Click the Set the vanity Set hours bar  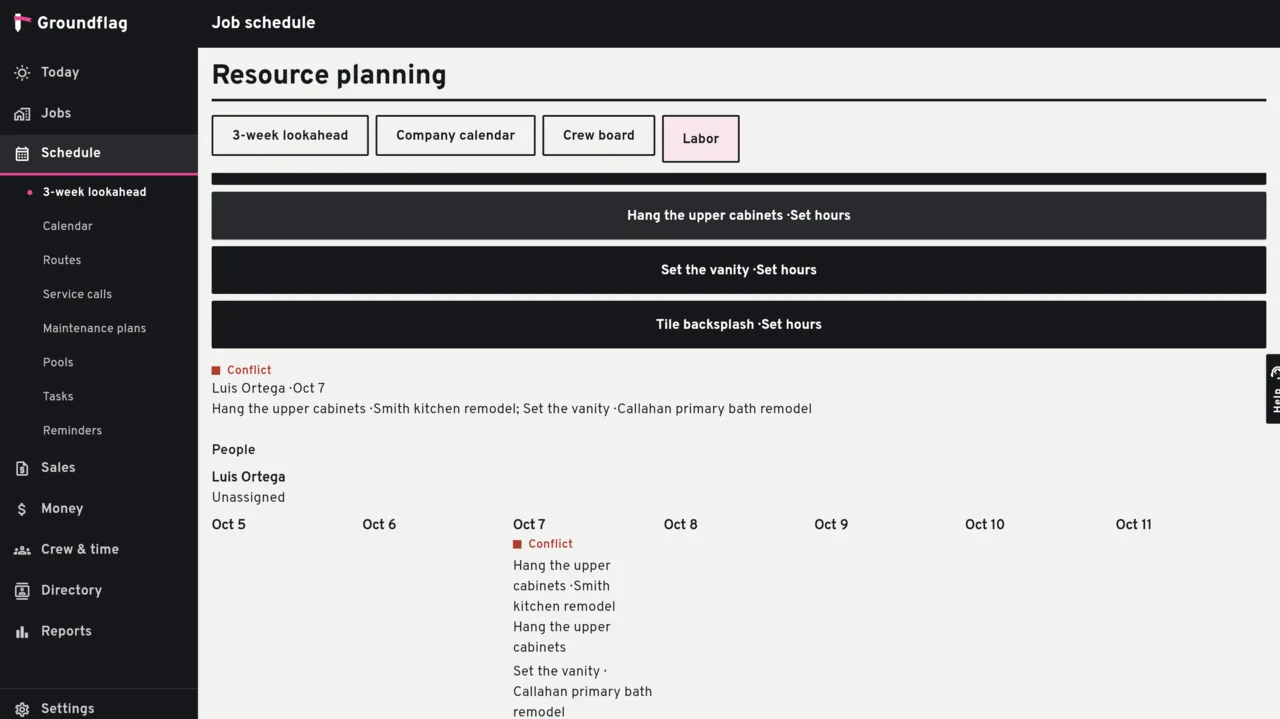[x=738, y=270]
